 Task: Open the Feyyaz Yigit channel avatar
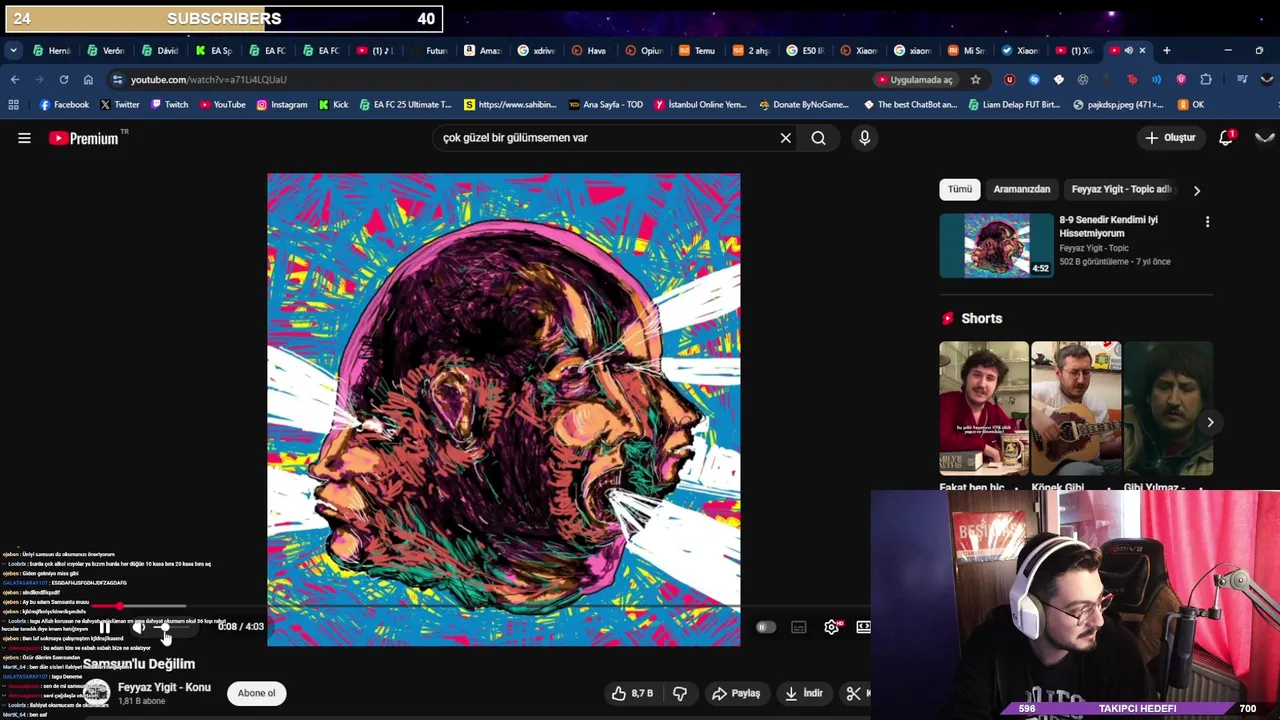click(96, 693)
